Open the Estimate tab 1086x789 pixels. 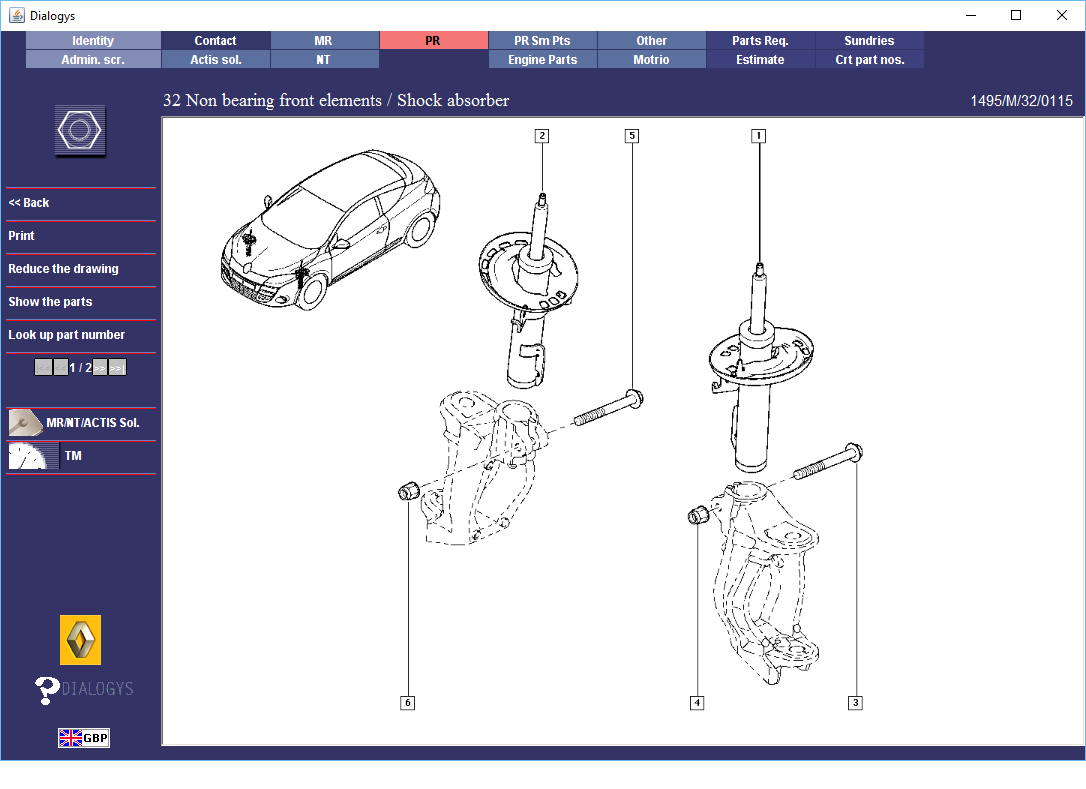(760, 60)
